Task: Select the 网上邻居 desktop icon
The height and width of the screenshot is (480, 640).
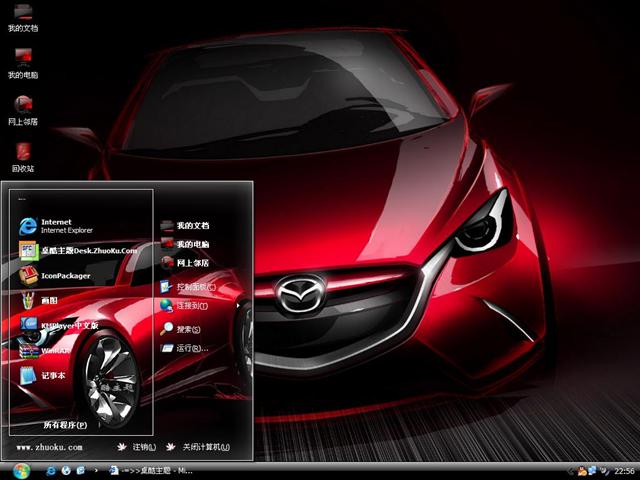Action: point(23,109)
